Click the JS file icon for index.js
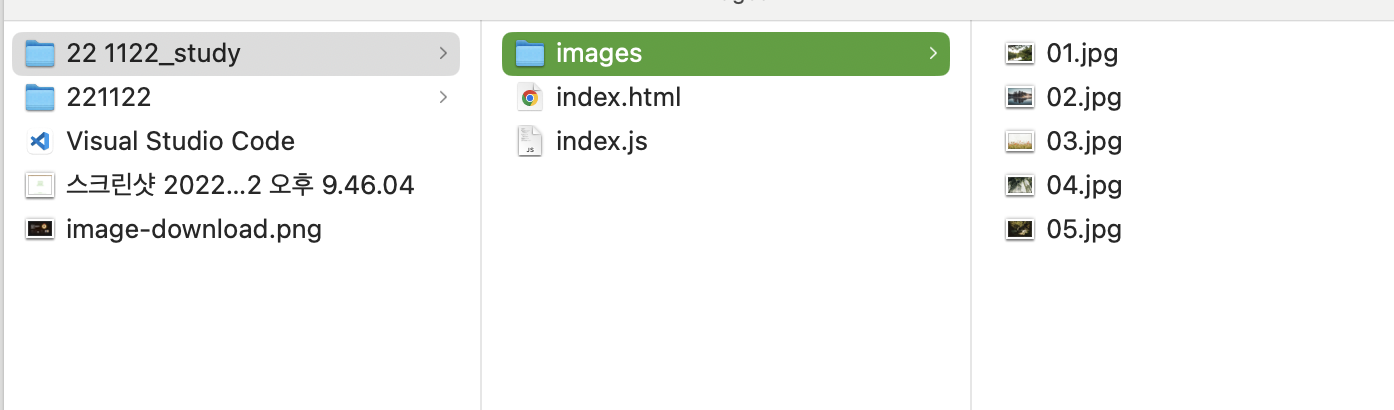The height and width of the screenshot is (410, 1394). coord(530,141)
